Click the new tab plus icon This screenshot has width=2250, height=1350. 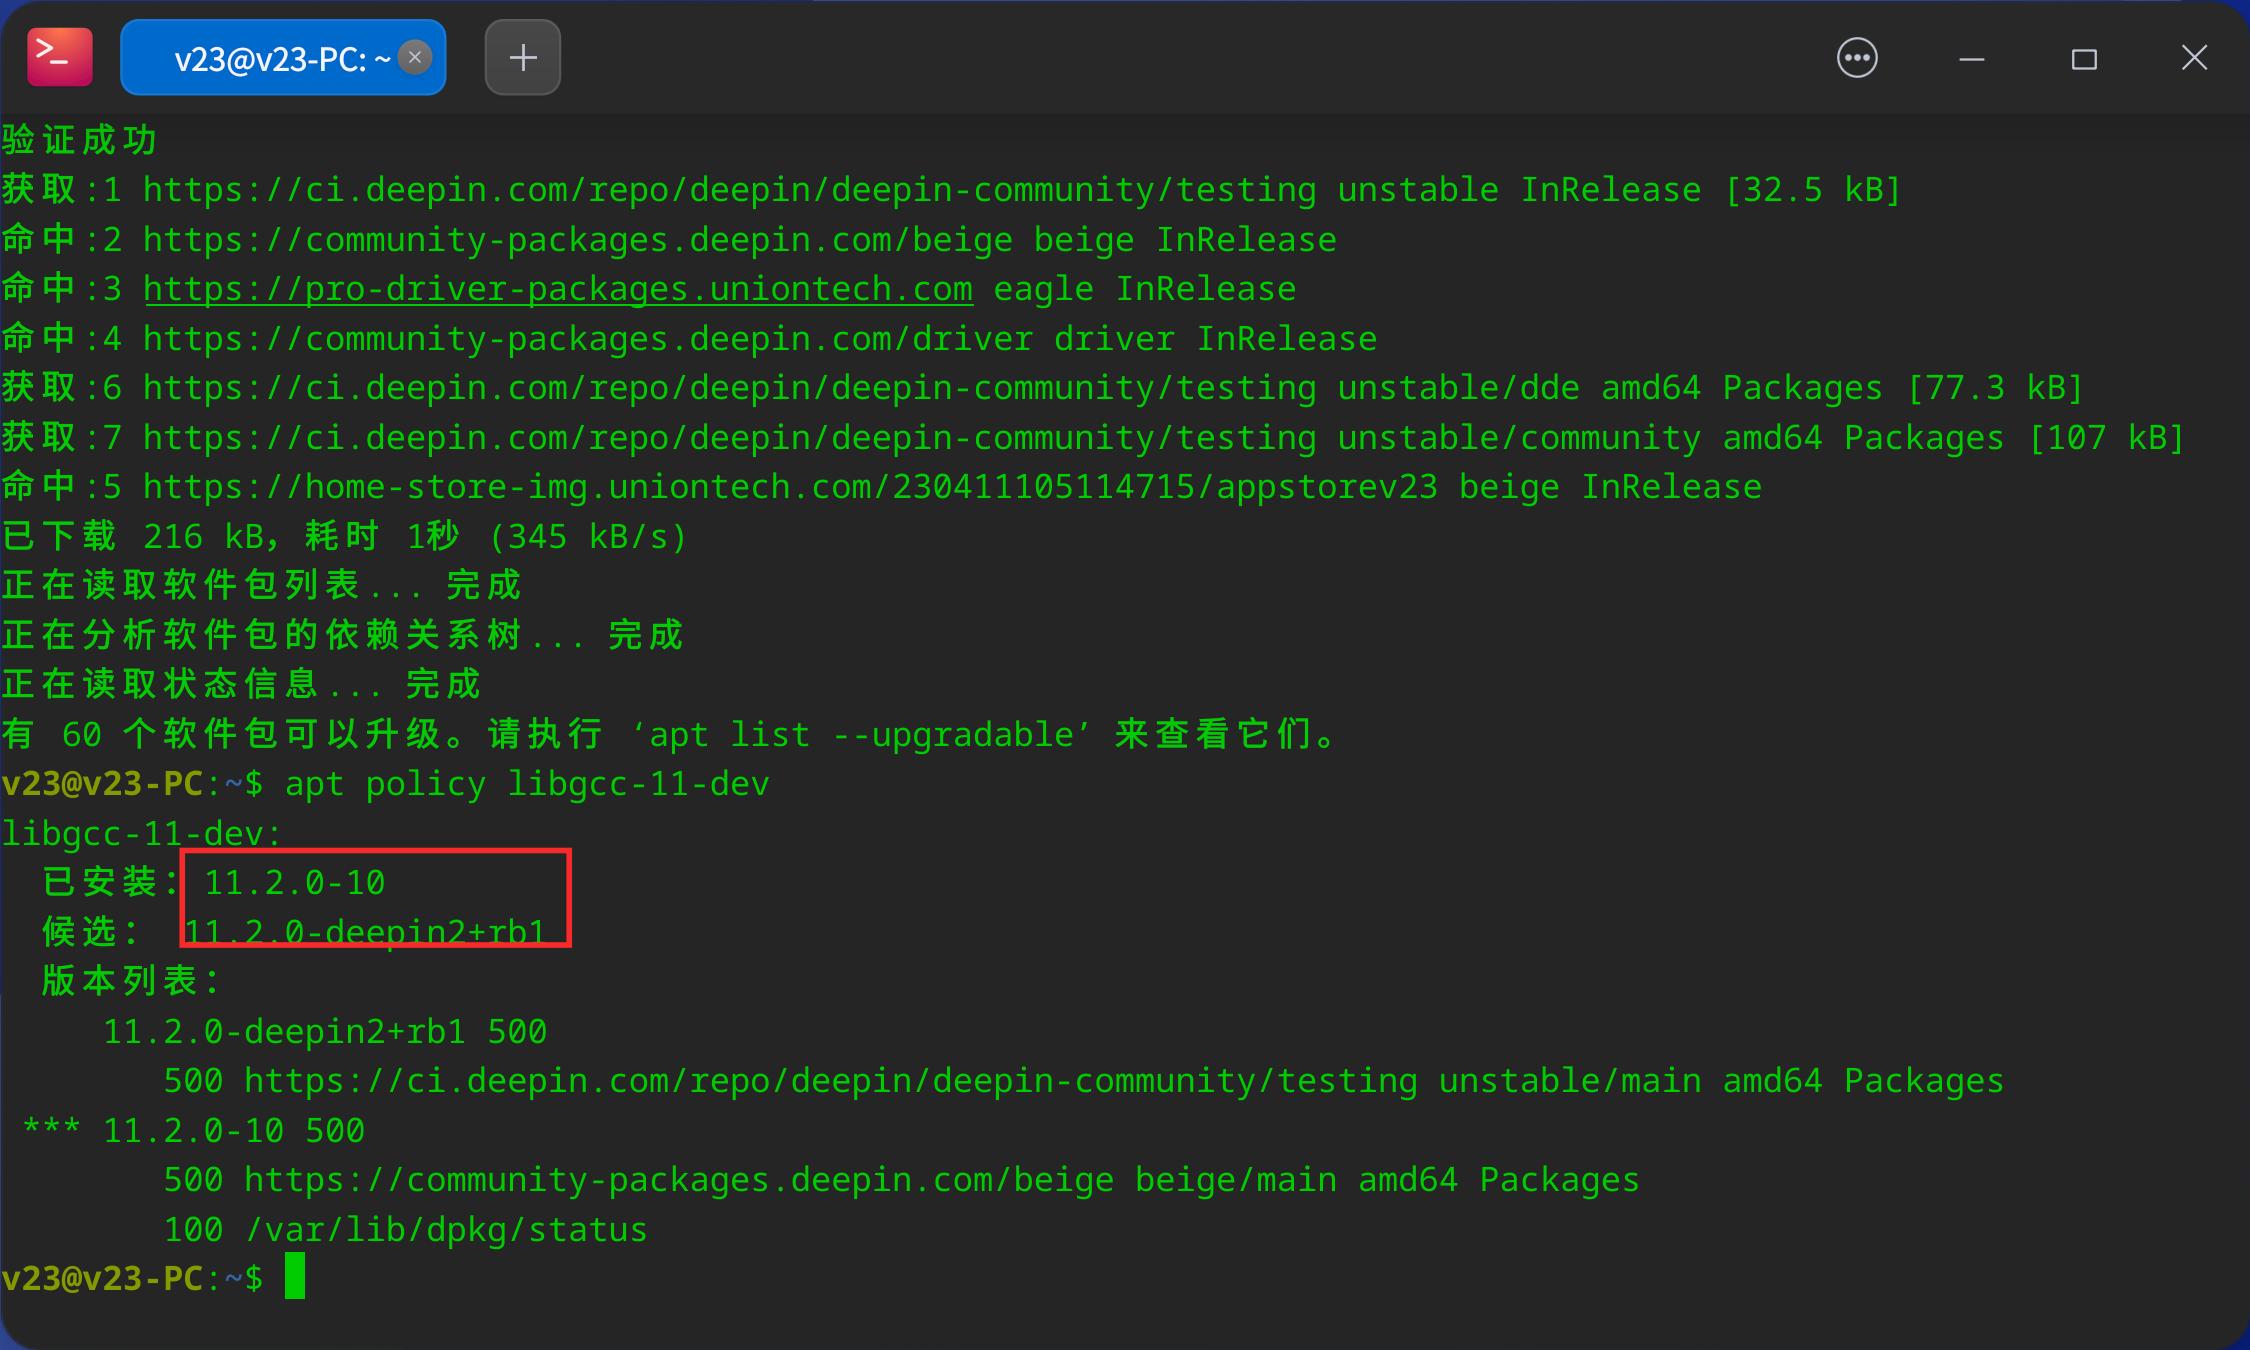click(521, 57)
